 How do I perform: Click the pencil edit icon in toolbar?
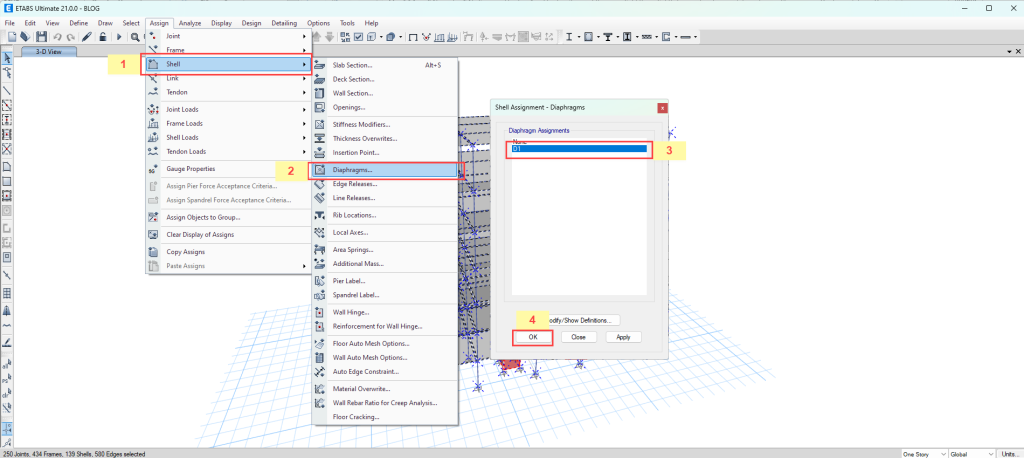[87, 37]
